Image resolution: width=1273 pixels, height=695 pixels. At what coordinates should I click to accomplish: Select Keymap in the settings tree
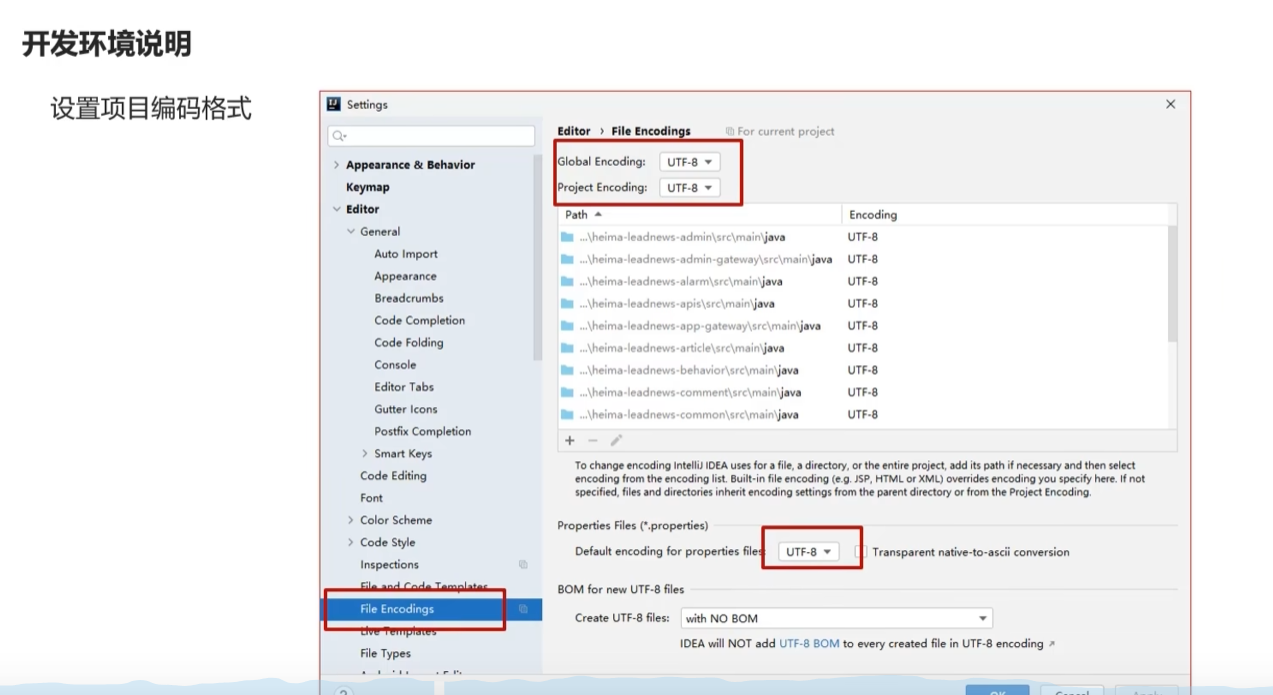(368, 187)
